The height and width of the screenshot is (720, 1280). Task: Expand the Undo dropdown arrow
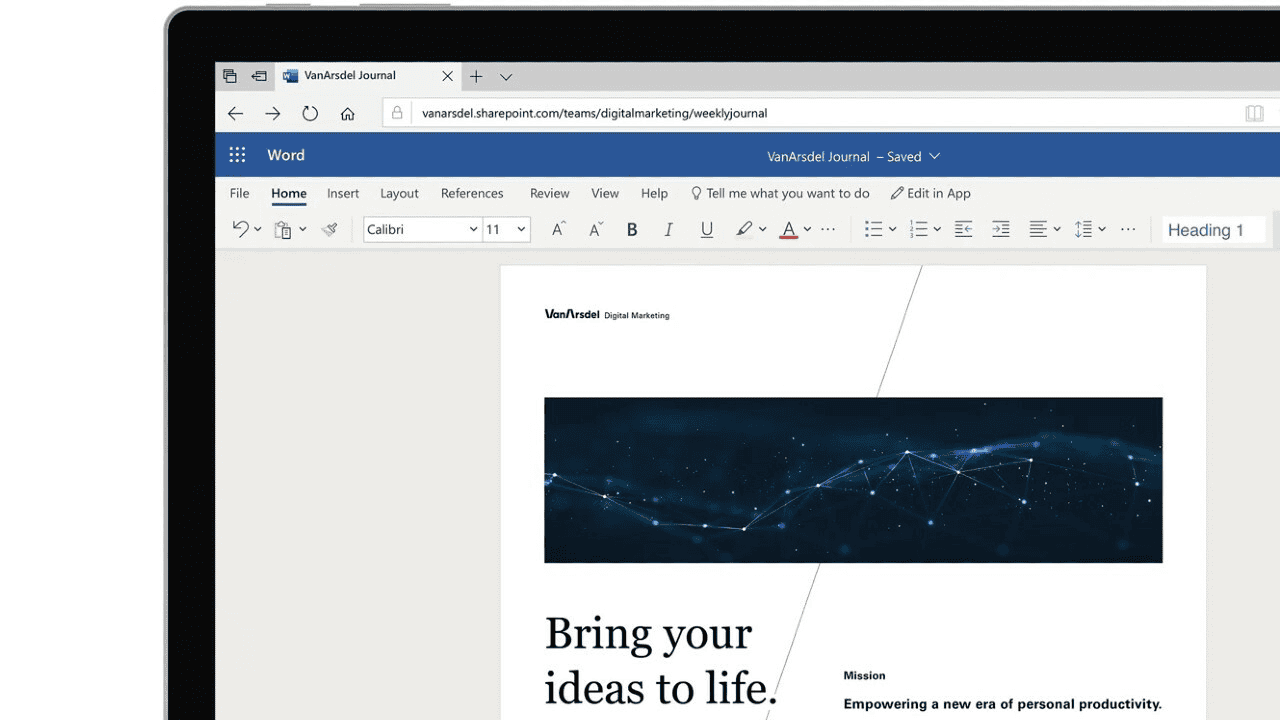[257, 229]
